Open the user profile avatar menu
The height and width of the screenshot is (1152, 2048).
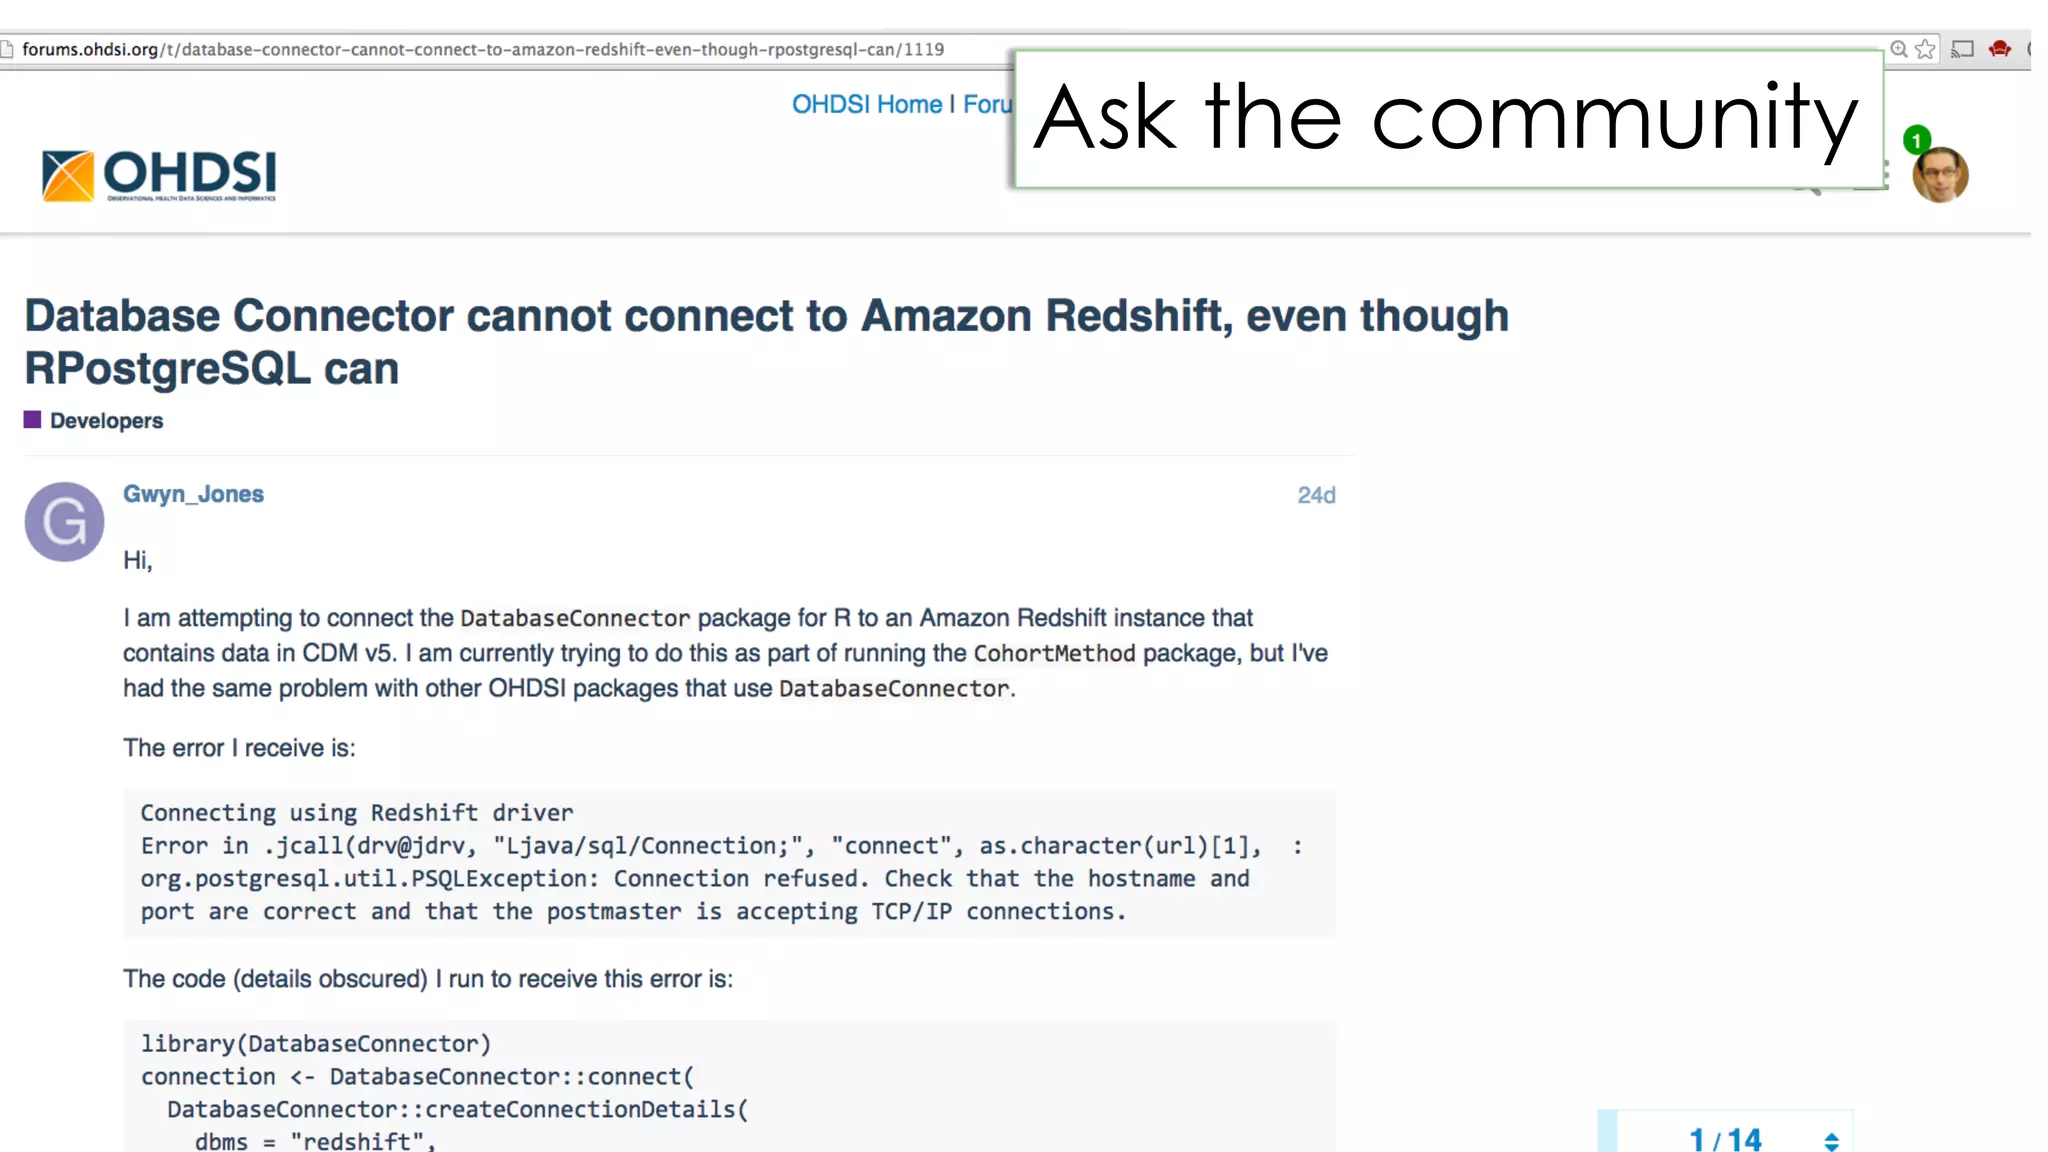coord(1940,176)
